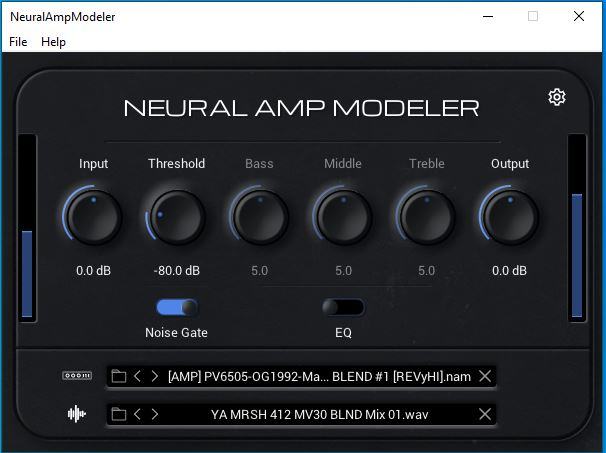The image size is (606, 453).
Task: Select previous IR file with left arrow
Action: click(137, 414)
